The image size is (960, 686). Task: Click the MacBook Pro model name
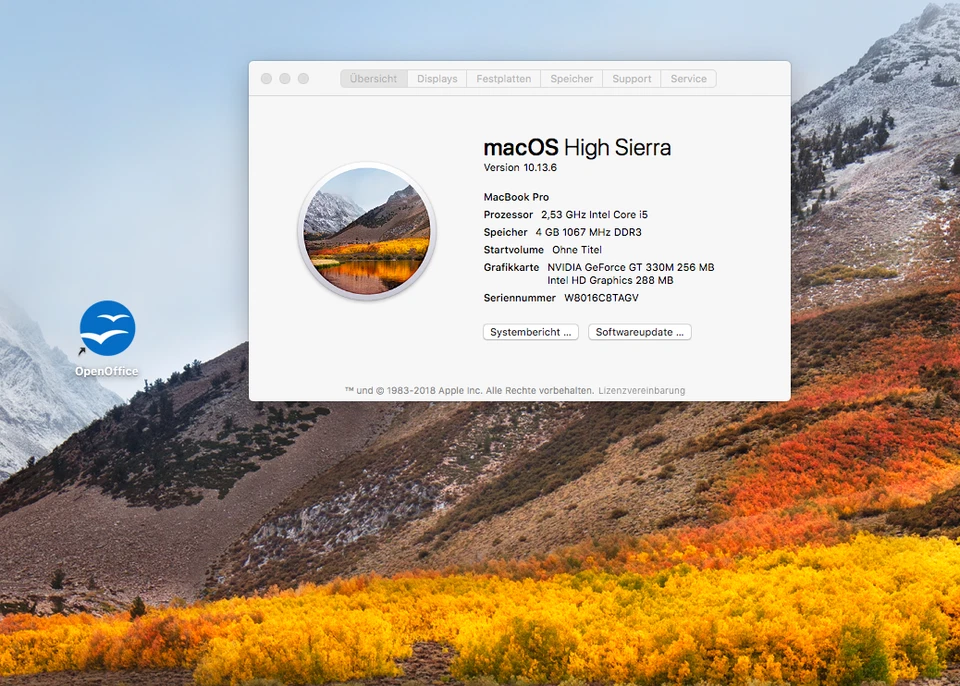click(516, 196)
